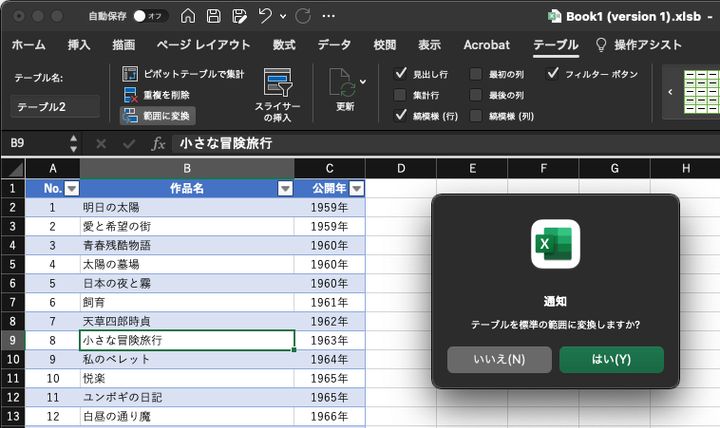Click ピボットテーブルで集計 in the ribbon
The image size is (720, 428).
[x=185, y=74]
